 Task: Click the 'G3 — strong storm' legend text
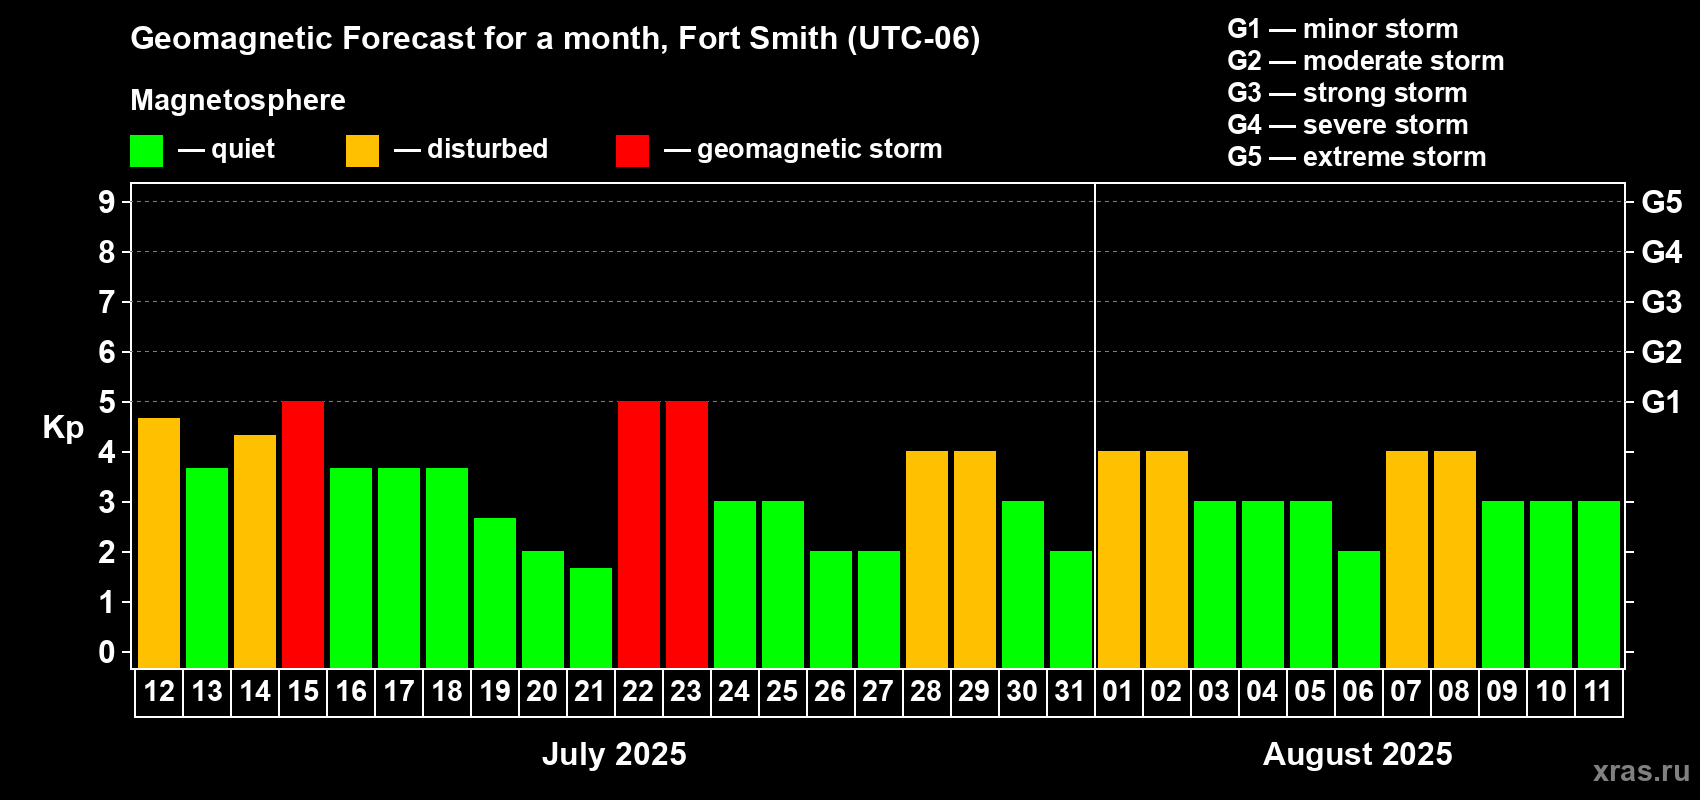1347,93
